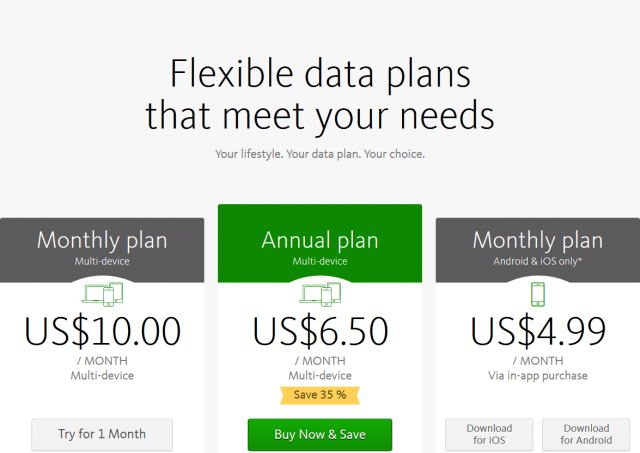This screenshot has width=640, height=453.
Task: Click the / MONTH text under US$6.50
Action: click(320, 361)
